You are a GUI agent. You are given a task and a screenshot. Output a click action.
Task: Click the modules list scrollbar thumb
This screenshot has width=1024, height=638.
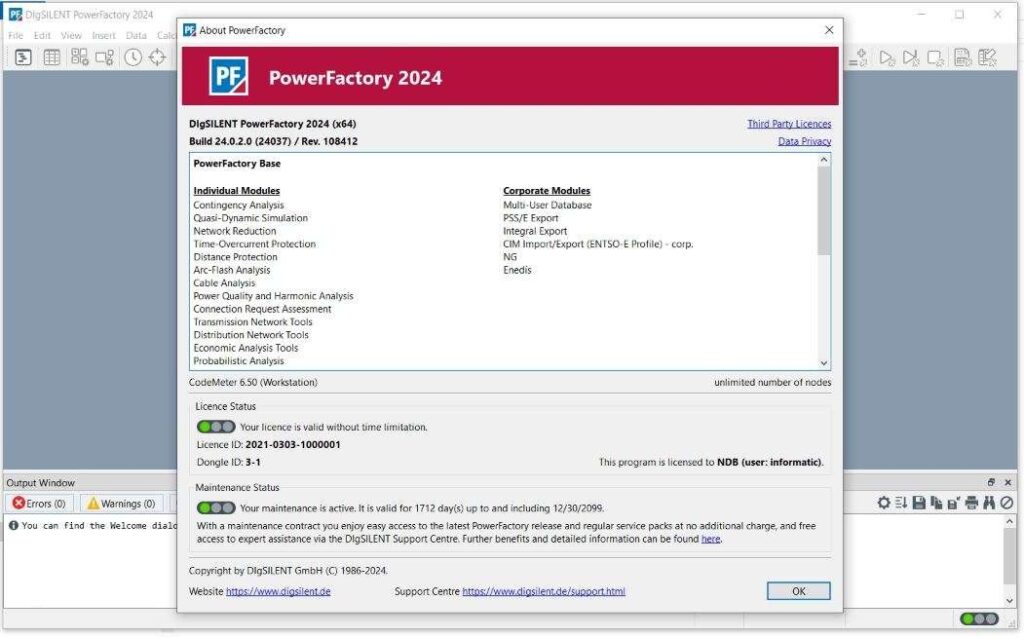[x=824, y=210]
